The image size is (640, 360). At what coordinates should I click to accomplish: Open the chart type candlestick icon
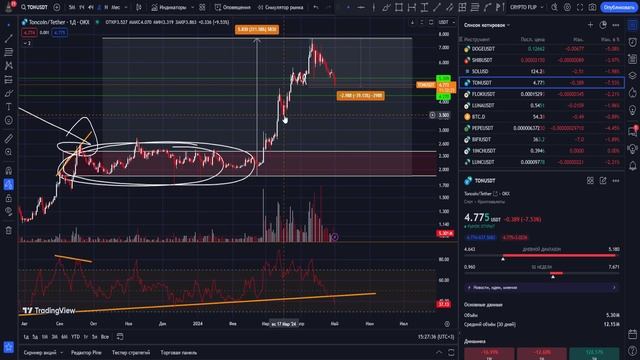[x=138, y=7]
